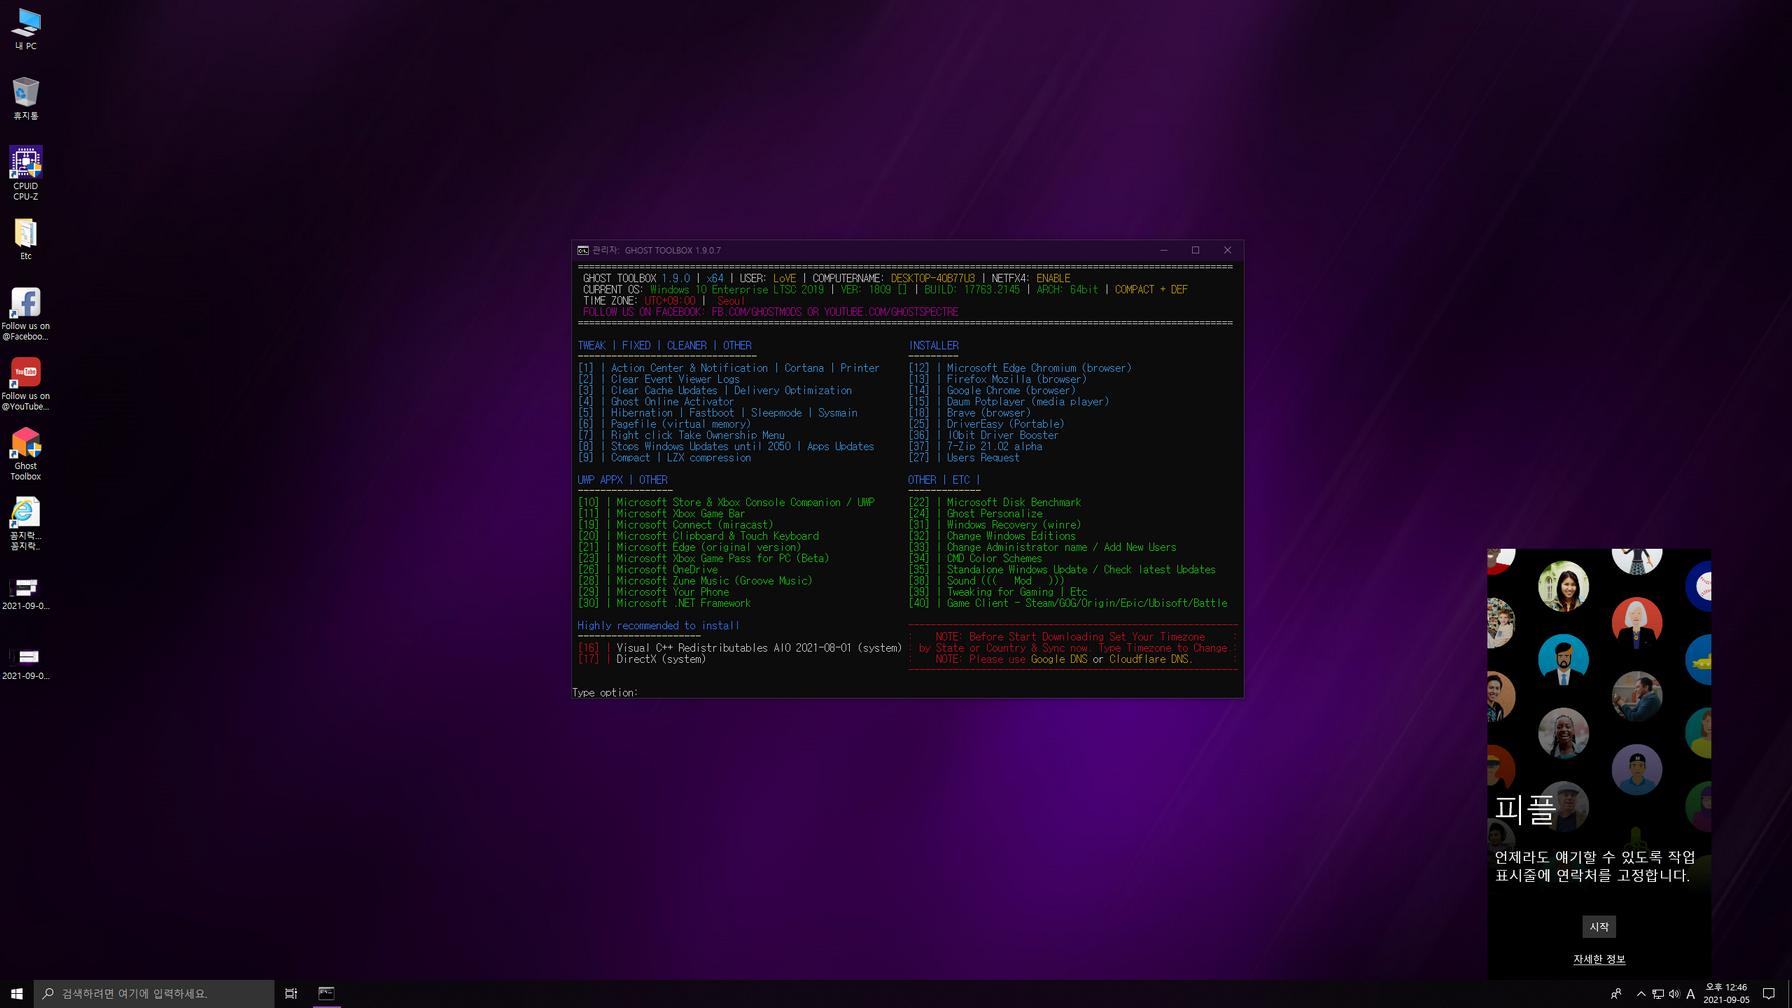The image size is (1792, 1008).
Task: Switch the IME input mode indicator
Action: (x=1691, y=993)
